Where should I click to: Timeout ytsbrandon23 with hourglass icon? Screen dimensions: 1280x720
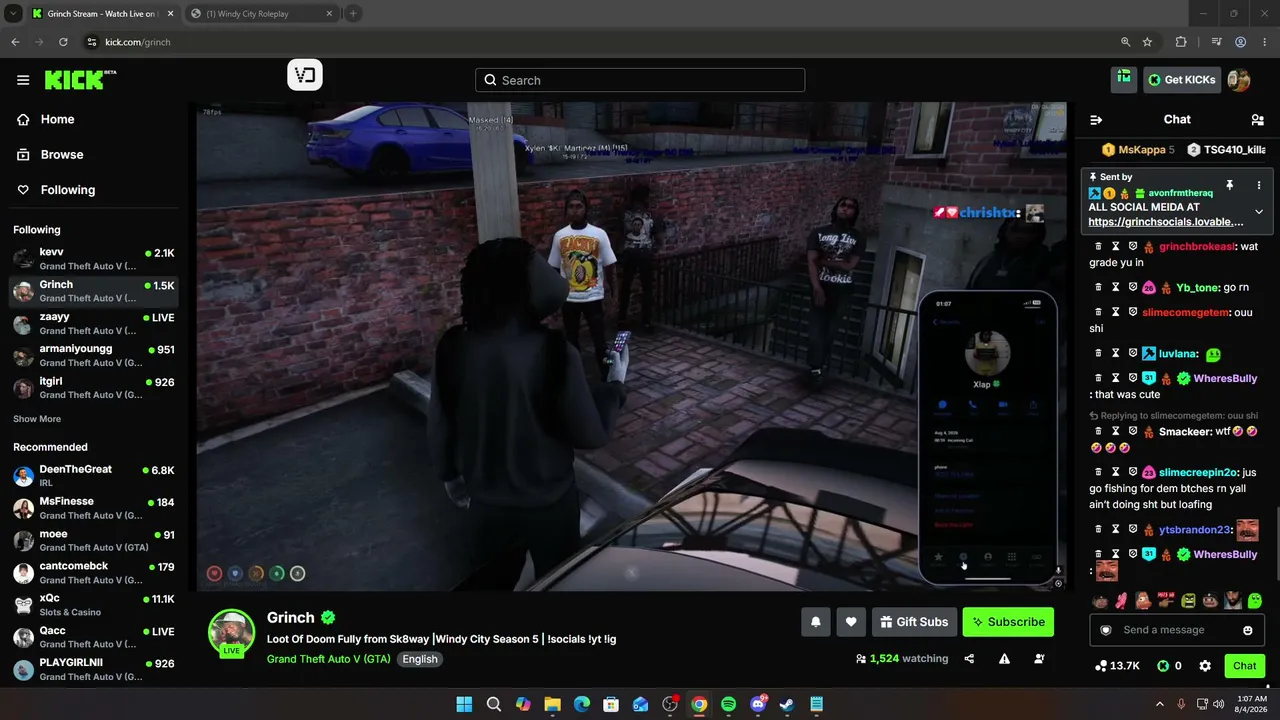(x=1115, y=529)
